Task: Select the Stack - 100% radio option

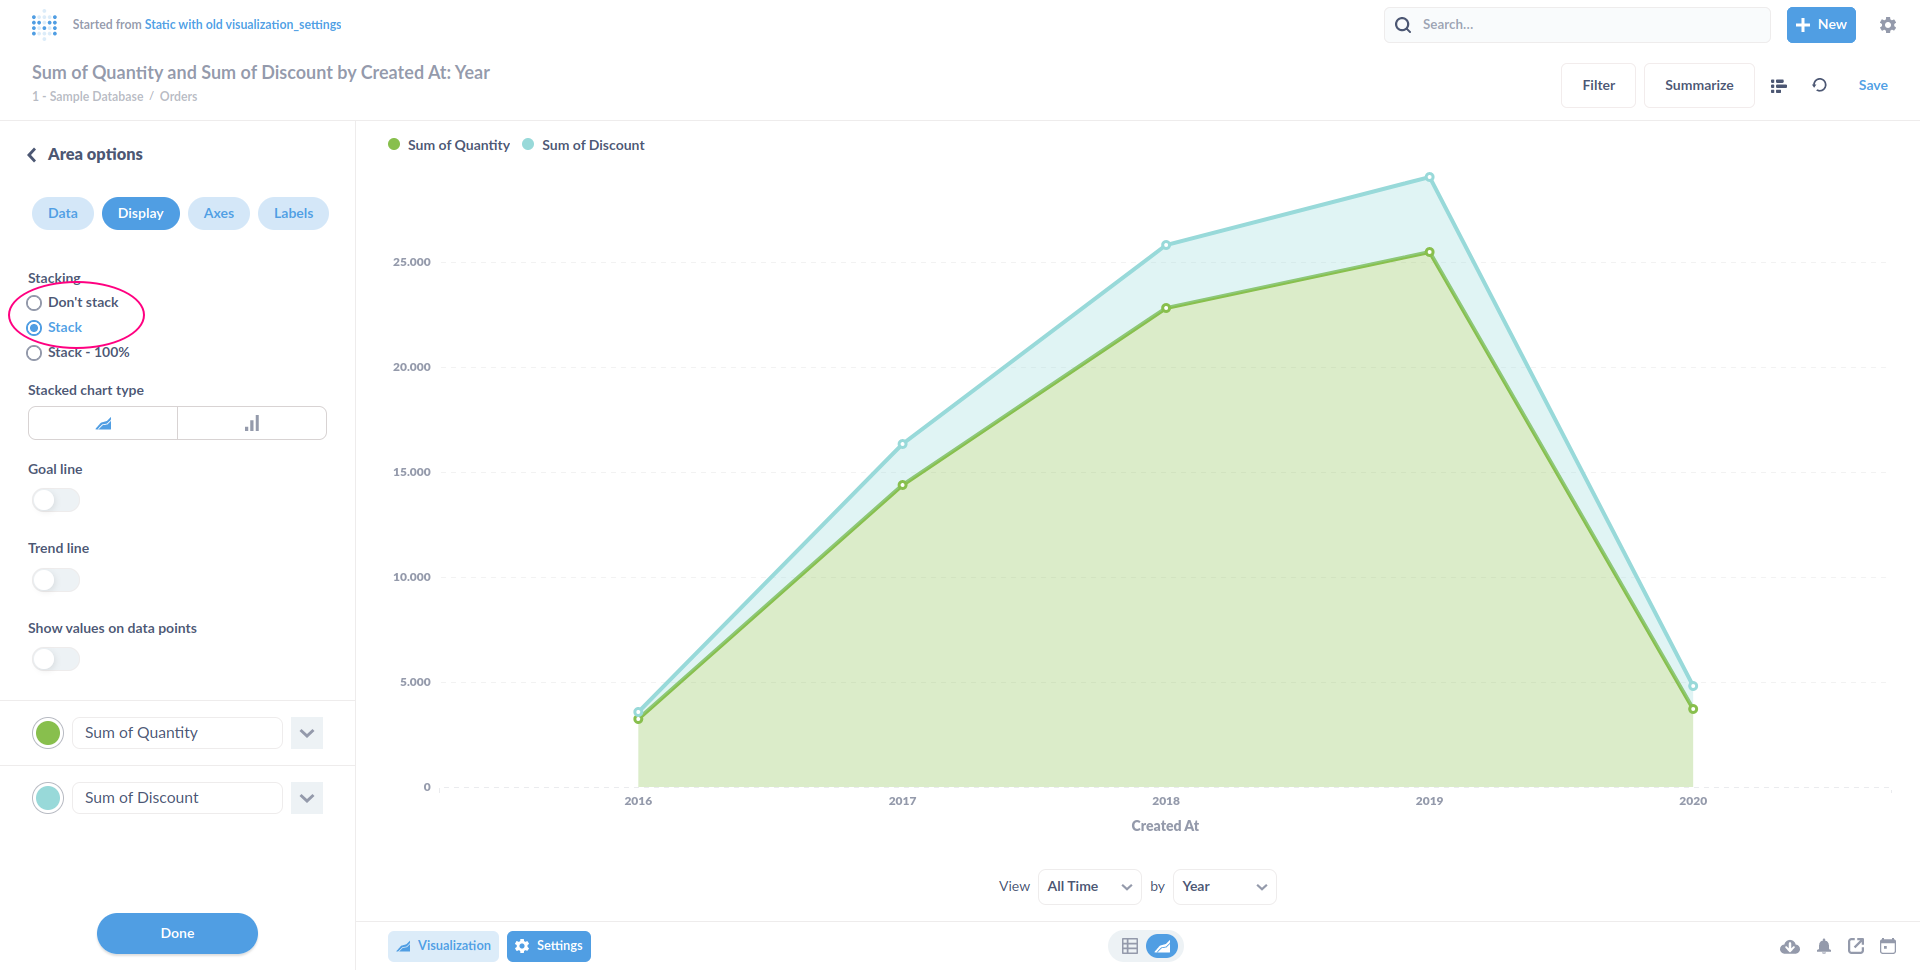Action: tap(33, 352)
